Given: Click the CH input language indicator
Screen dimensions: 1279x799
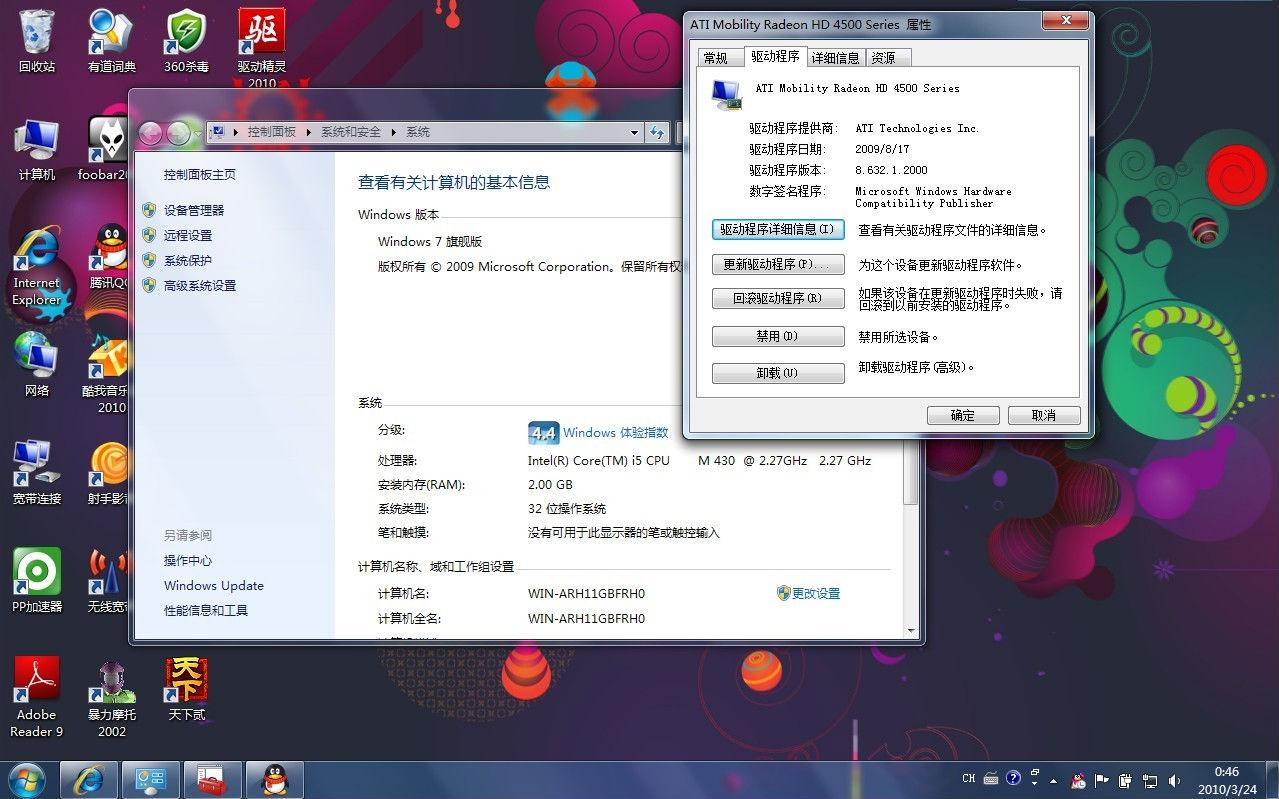Looking at the screenshot, I should pyautogui.click(x=968, y=778).
